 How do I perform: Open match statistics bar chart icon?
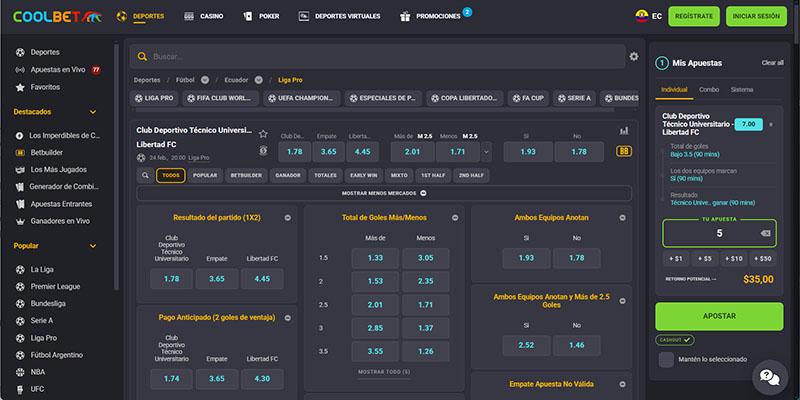click(624, 131)
